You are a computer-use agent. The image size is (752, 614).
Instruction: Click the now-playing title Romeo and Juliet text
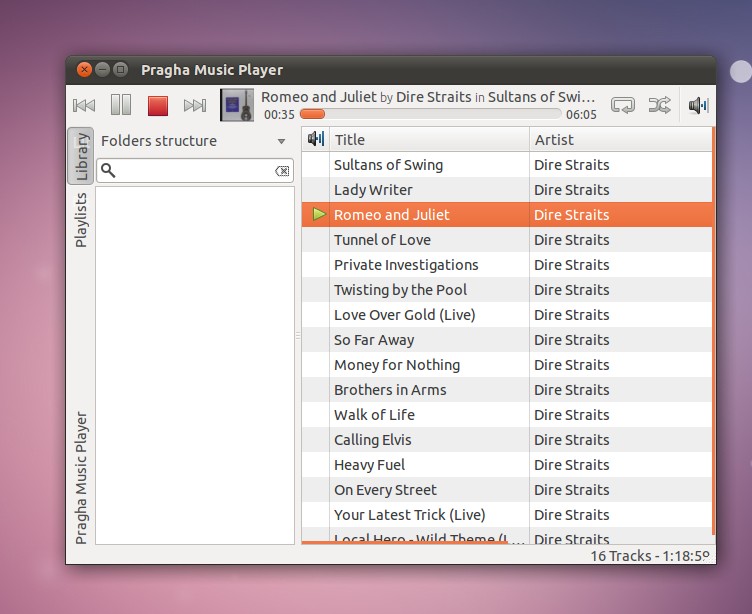[318, 97]
